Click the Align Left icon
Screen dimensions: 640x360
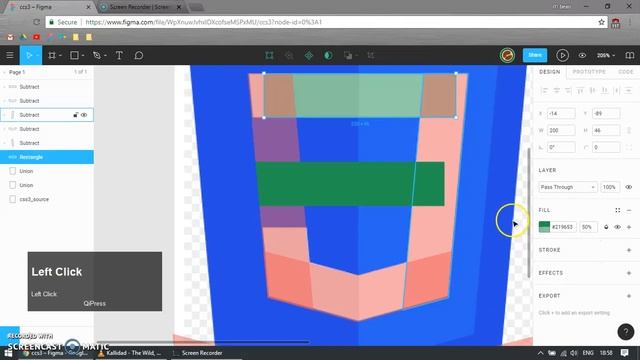click(544, 90)
